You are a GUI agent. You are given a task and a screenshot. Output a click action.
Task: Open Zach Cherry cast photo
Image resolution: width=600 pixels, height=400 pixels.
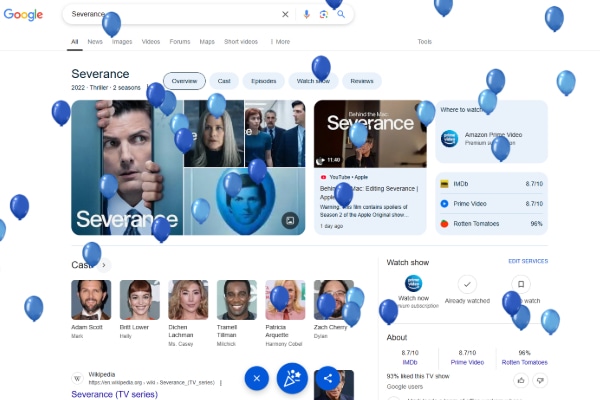tap(334, 300)
